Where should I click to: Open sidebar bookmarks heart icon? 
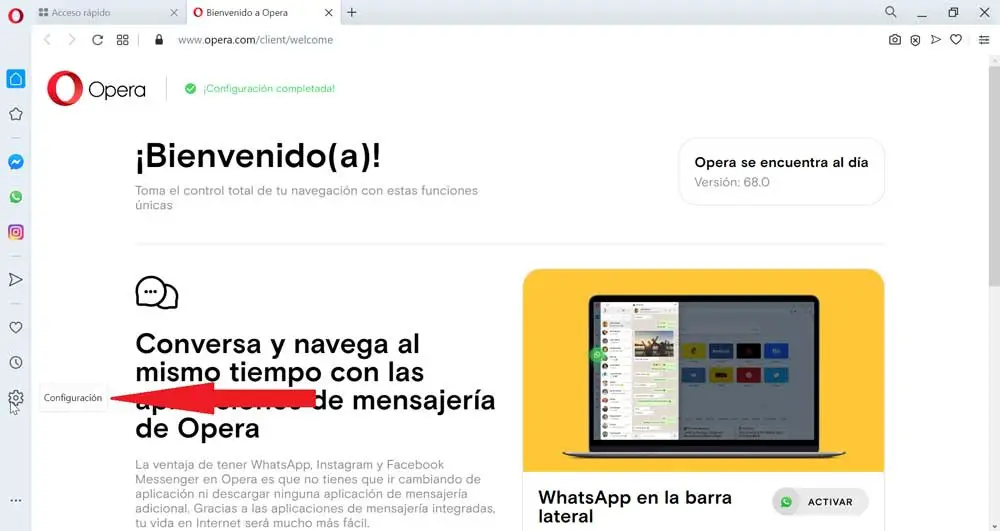(x=16, y=328)
